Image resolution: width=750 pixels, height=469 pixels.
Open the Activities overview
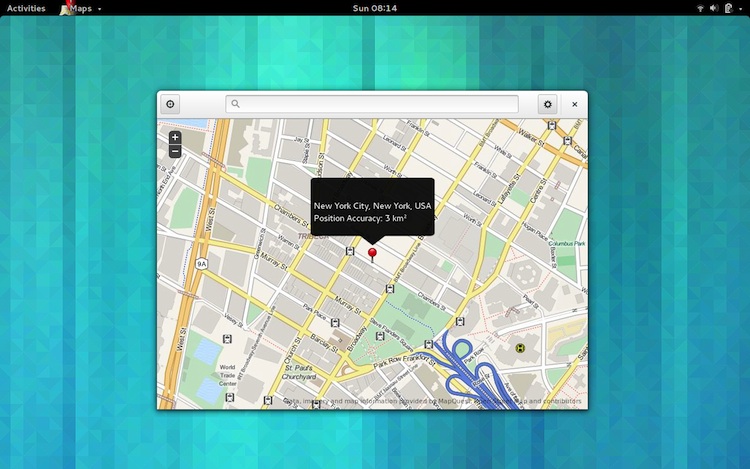pos(26,8)
